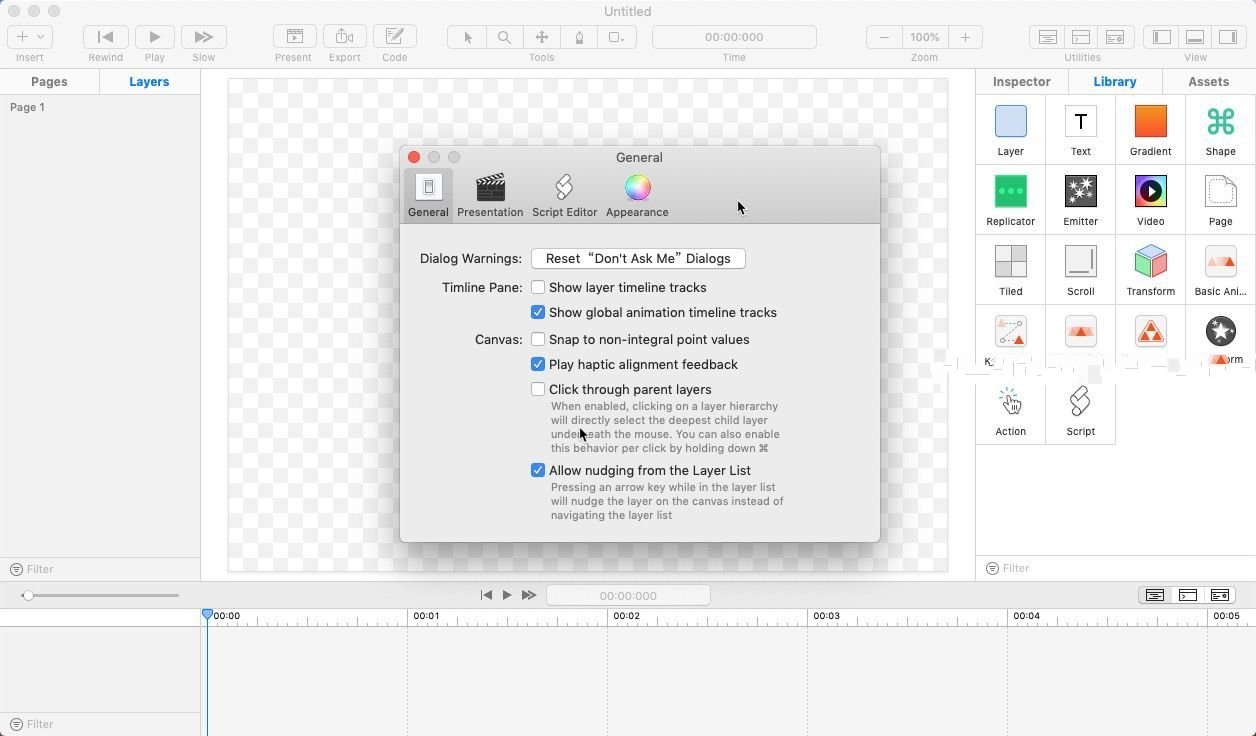Open Script Editor preferences pane
The height and width of the screenshot is (736, 1256).
[564, 195]
